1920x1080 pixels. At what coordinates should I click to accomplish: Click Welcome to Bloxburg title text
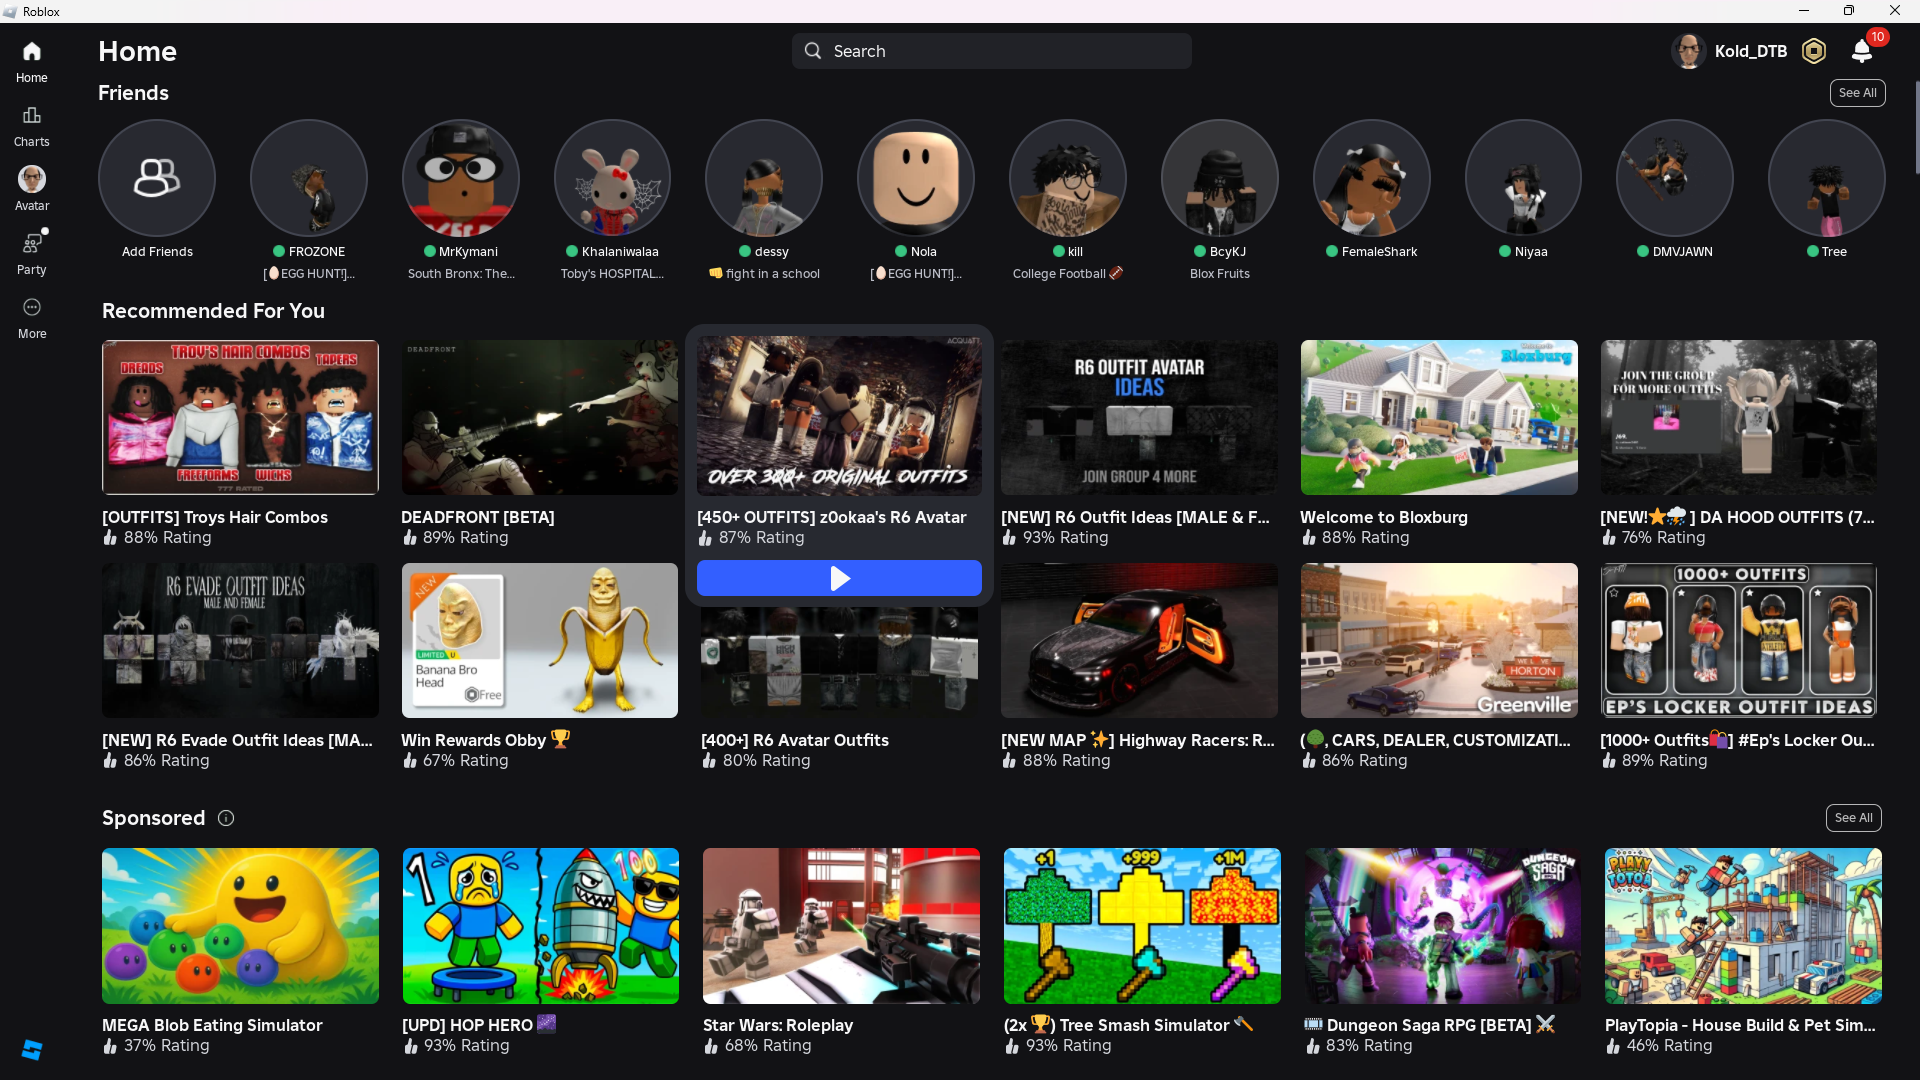coord(1384,517)
